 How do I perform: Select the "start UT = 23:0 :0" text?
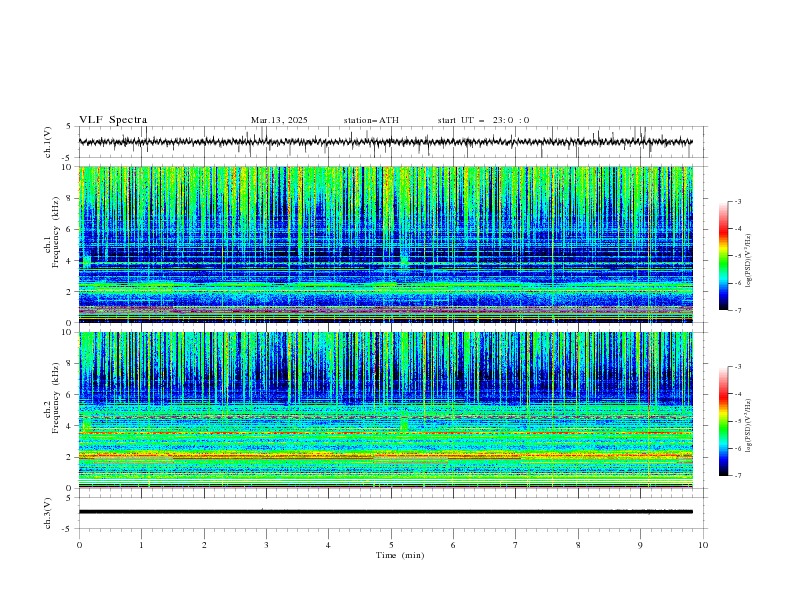click(x=483, y=120)
